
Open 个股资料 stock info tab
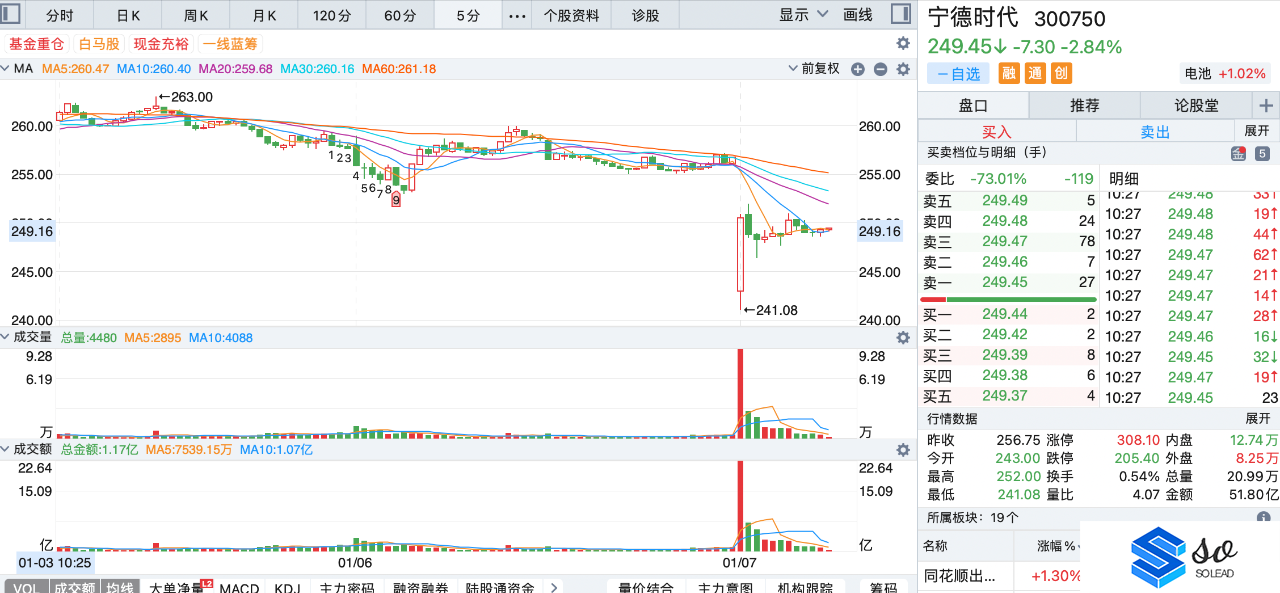click(x=571, y=15)
